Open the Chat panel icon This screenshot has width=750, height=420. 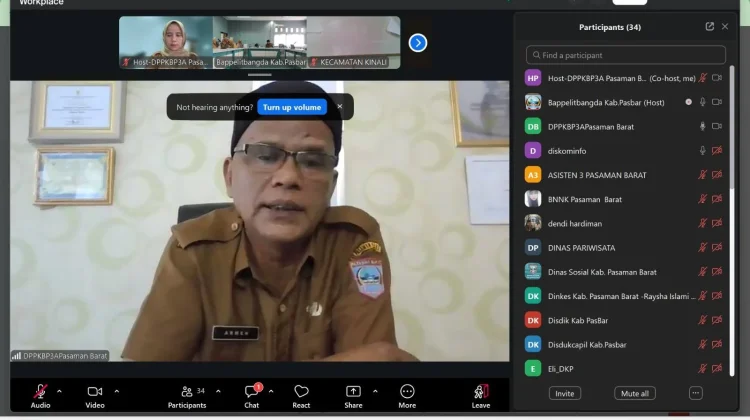pyautogui.click(x=251, y=392)
